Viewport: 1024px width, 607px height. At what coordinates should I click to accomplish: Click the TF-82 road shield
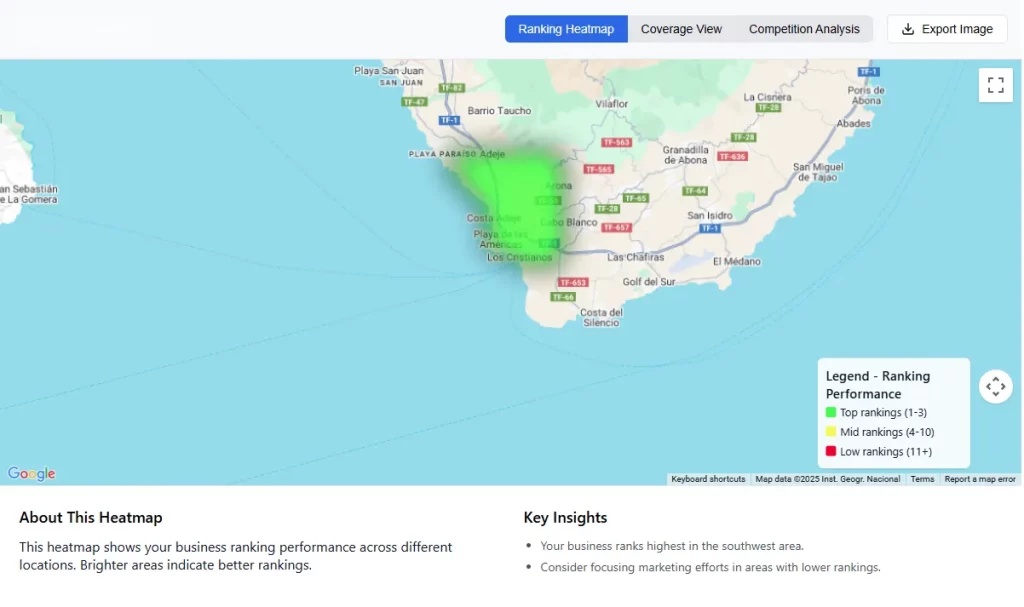coord(451,88)
